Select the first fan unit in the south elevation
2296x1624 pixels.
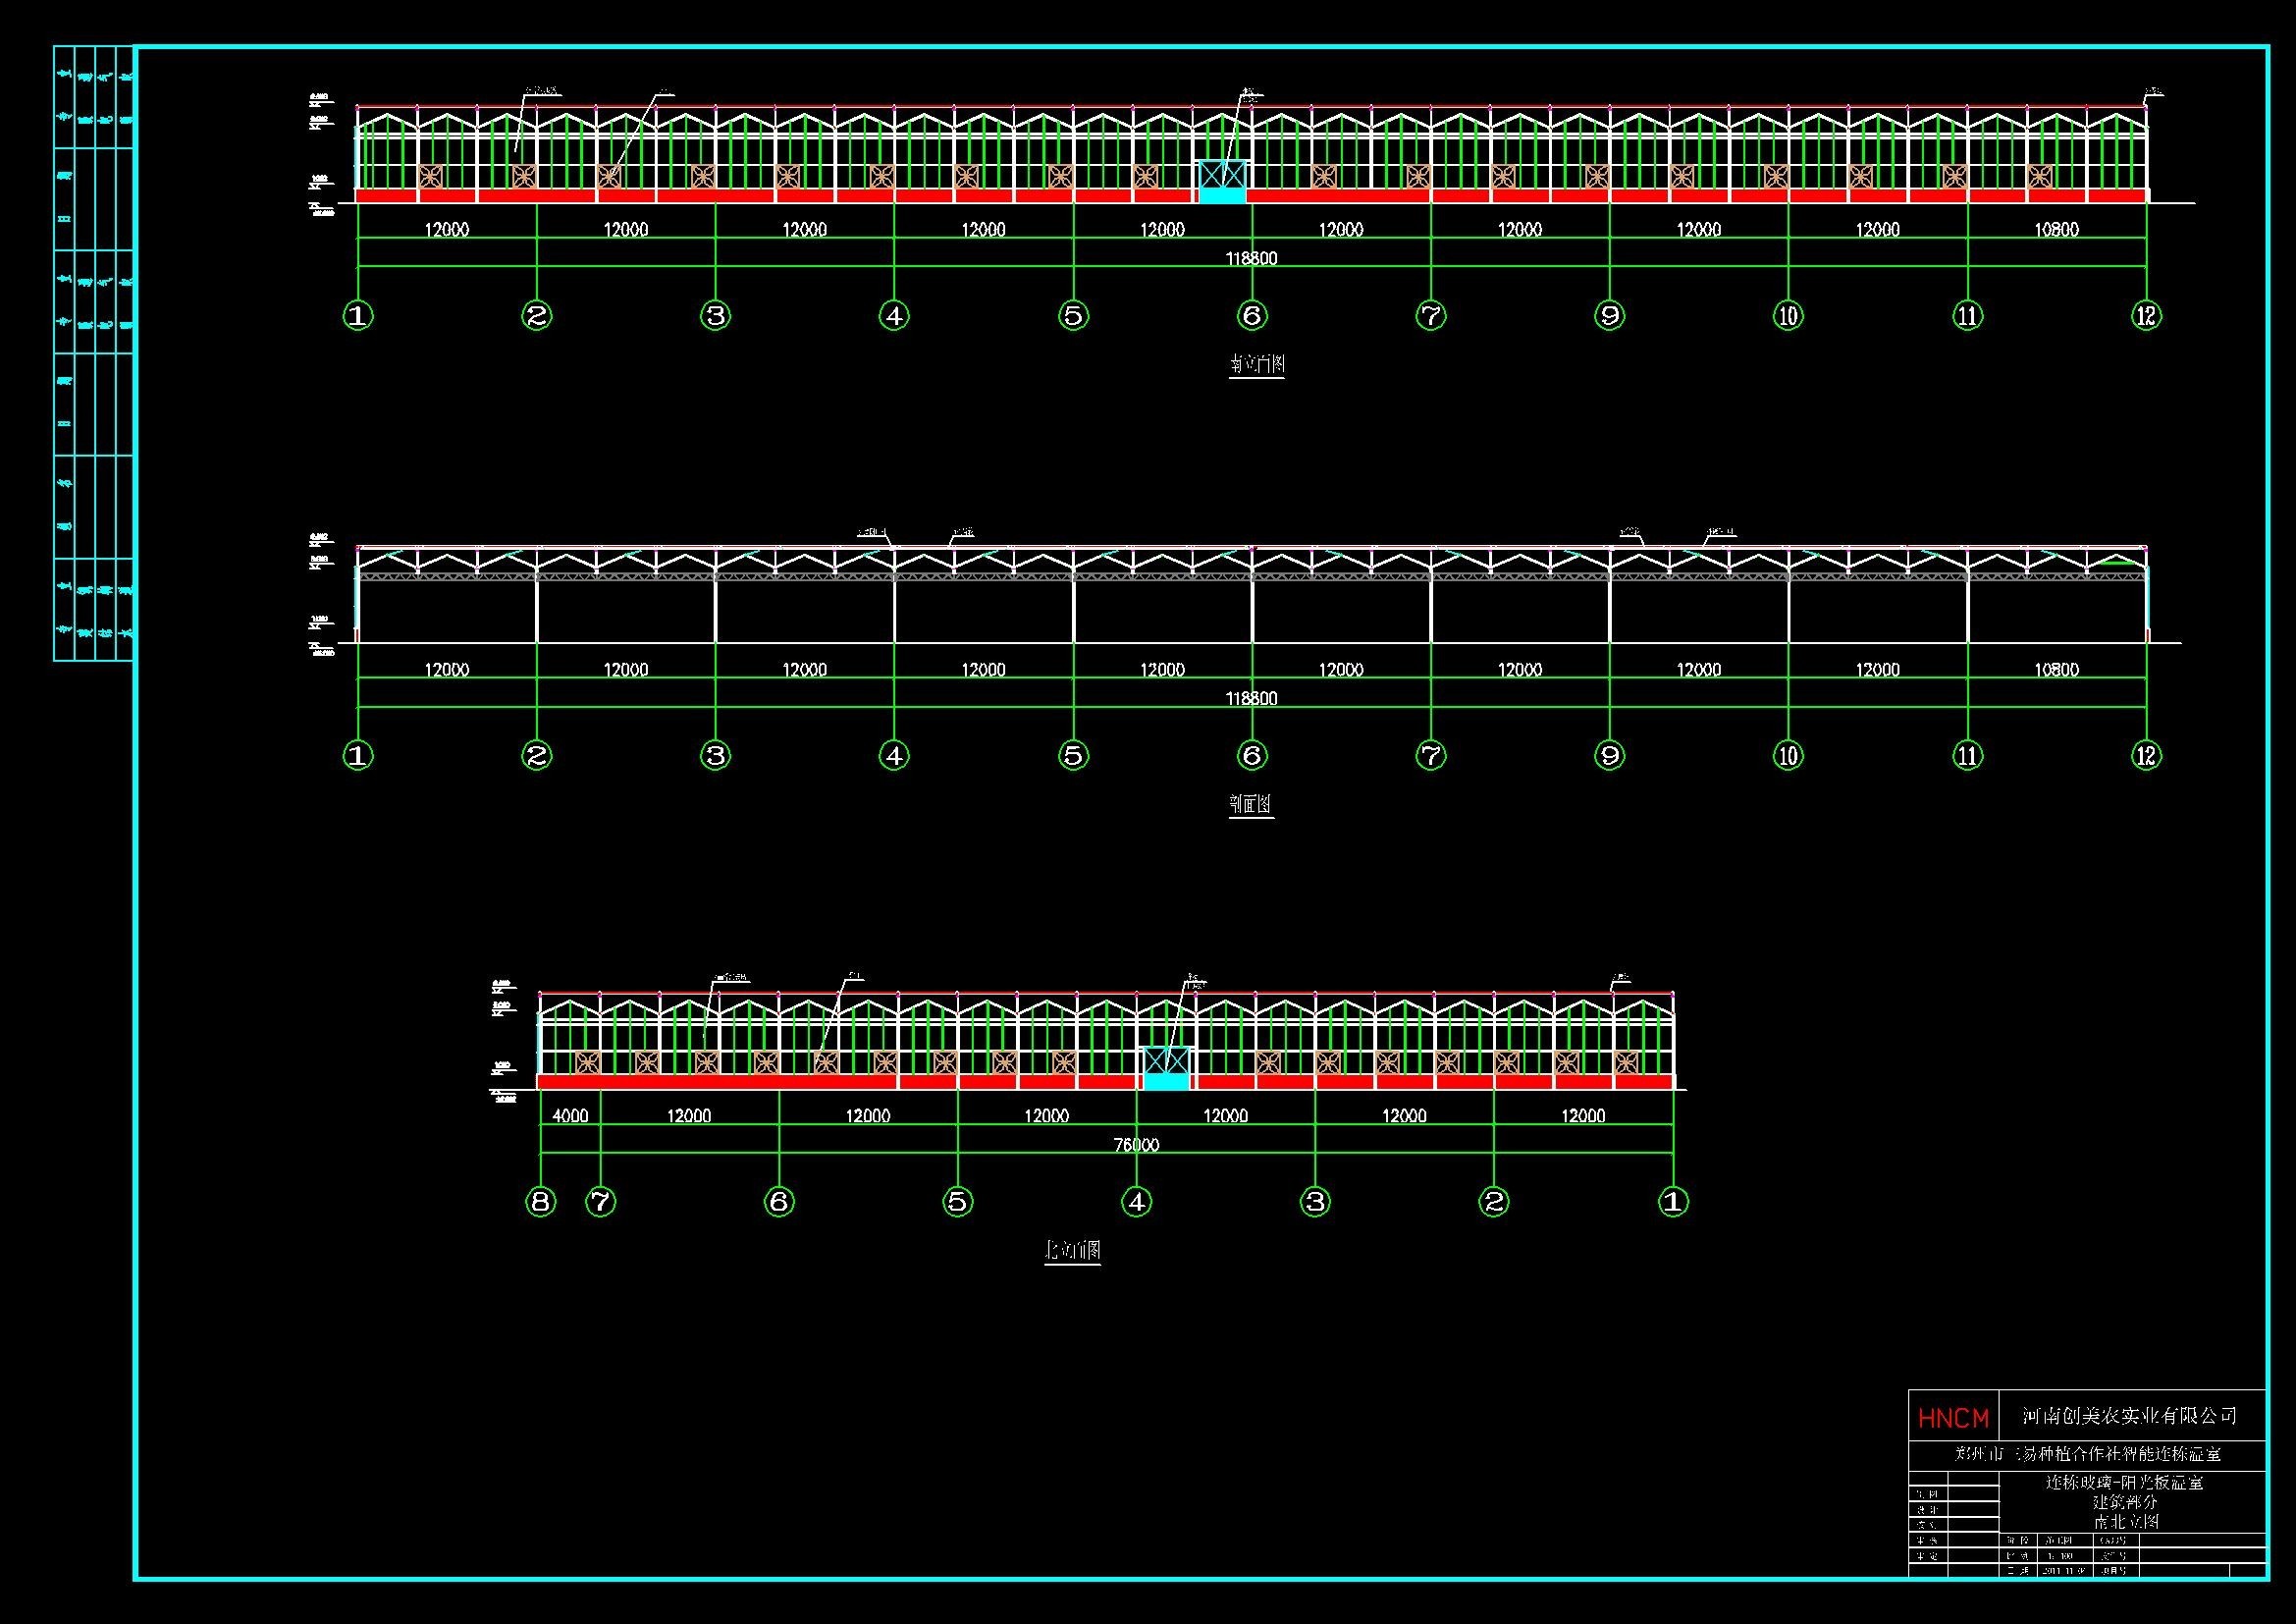(x=431, y=177)
